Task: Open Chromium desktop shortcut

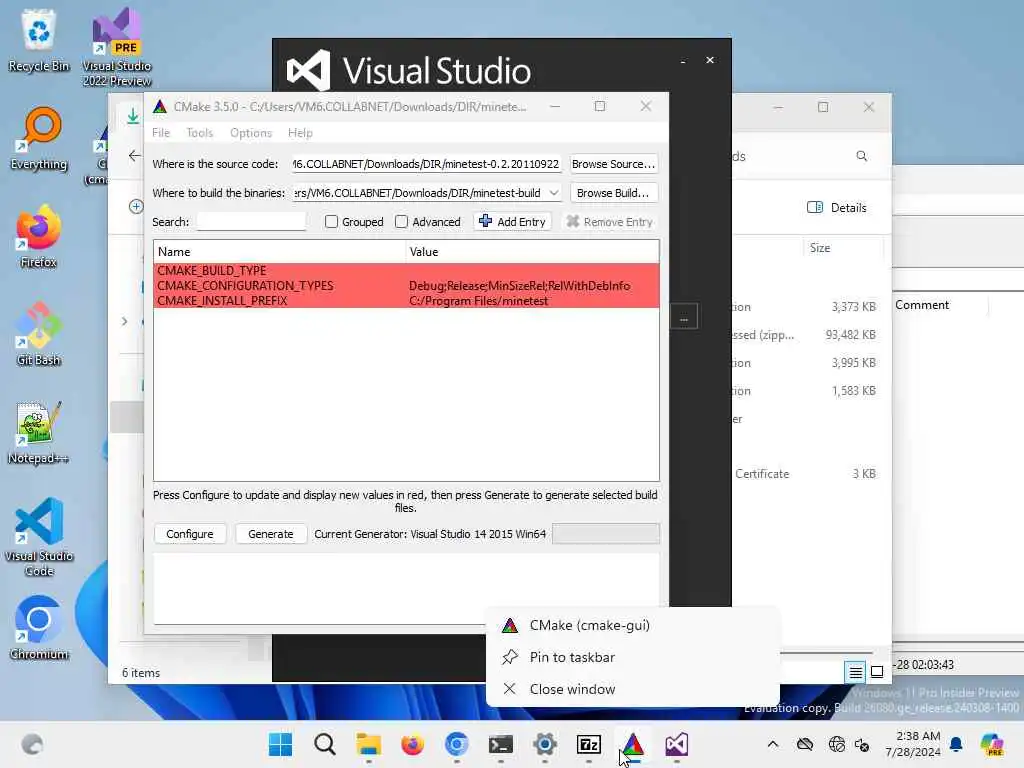Action: pos(39,628)
